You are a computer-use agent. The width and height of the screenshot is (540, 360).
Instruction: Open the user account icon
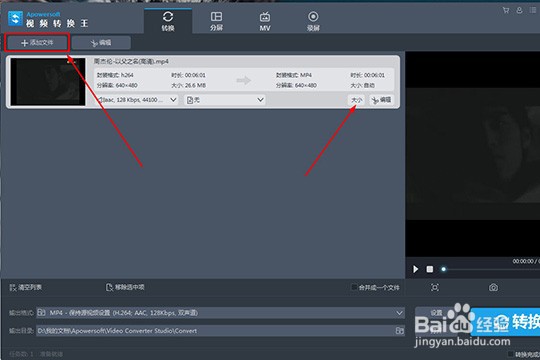coord(519,10)
